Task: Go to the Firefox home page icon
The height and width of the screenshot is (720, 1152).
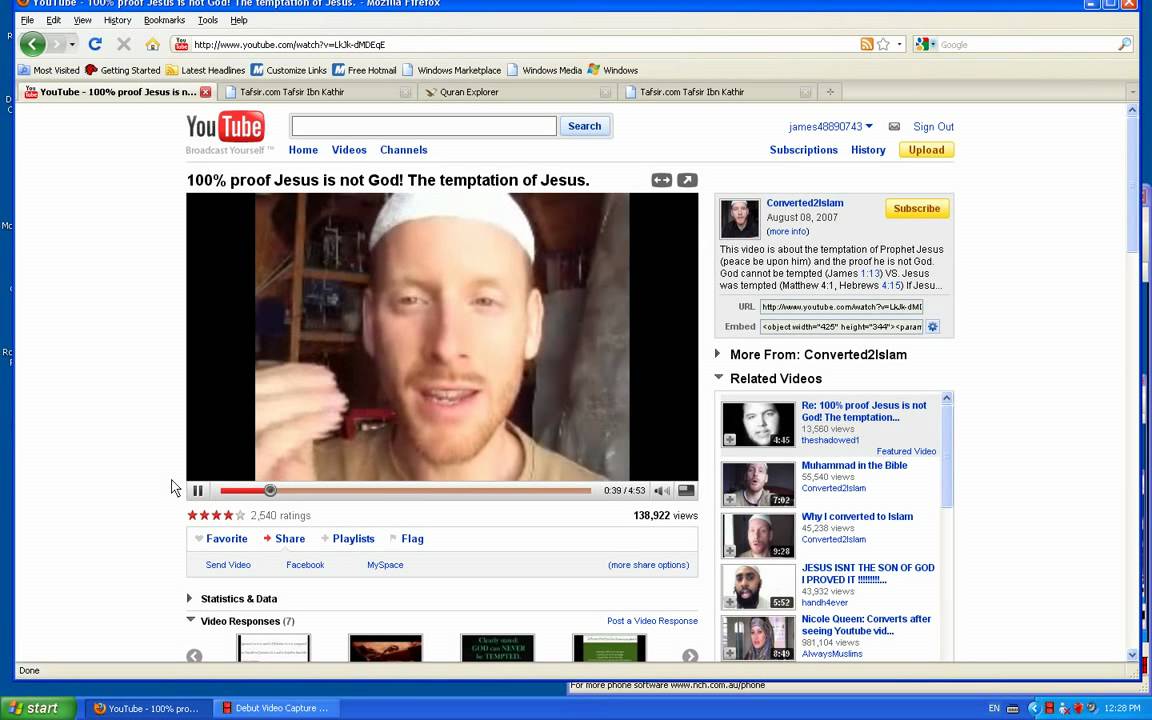Action: [x=152, y=45]
